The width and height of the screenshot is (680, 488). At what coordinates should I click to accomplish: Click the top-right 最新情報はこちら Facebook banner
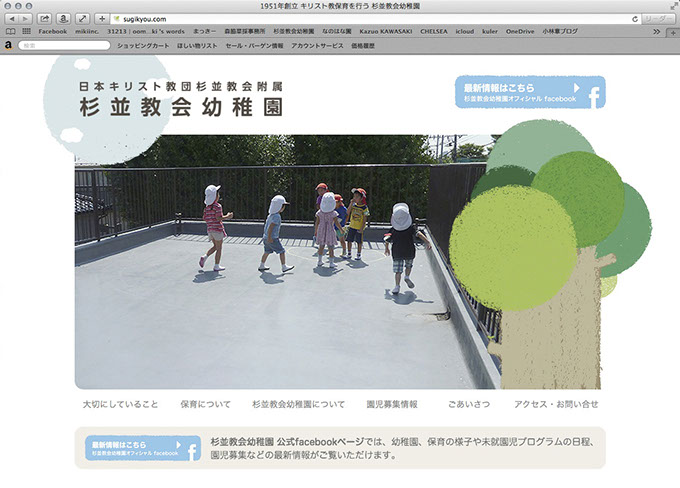pyautogui.click(x=529, y=92)
